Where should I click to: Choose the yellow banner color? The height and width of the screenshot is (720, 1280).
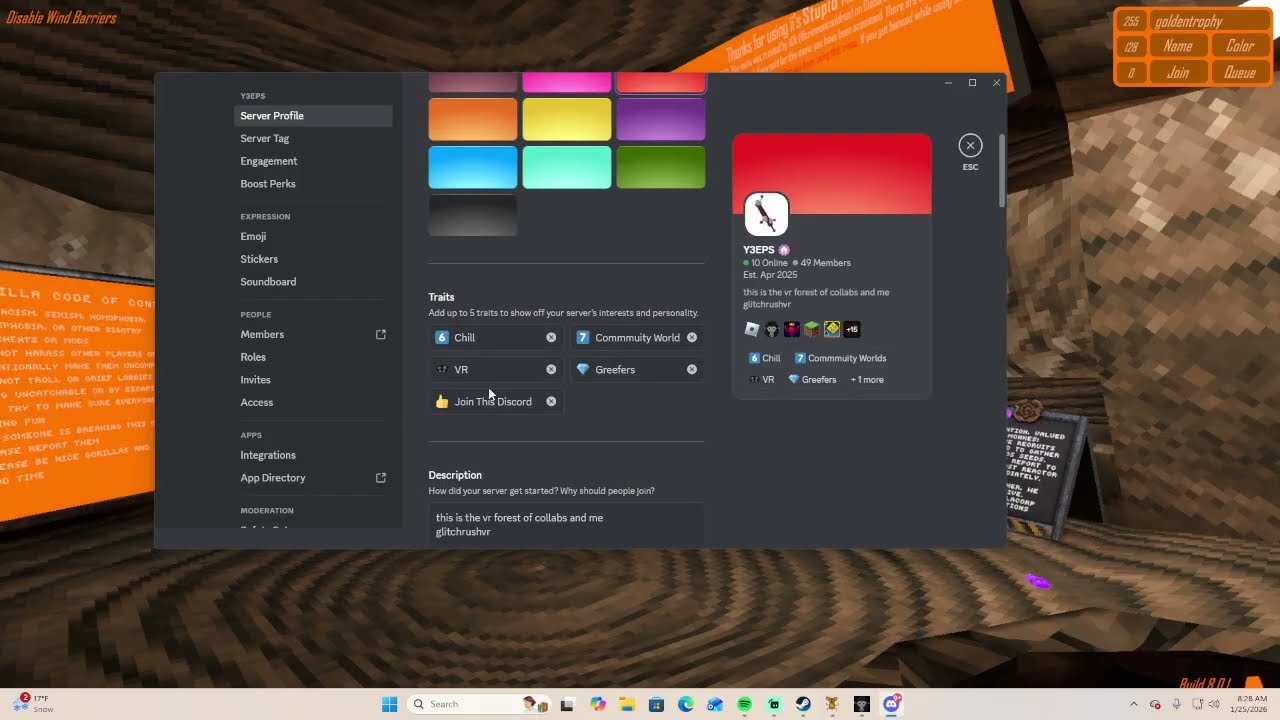pos(567,119)
